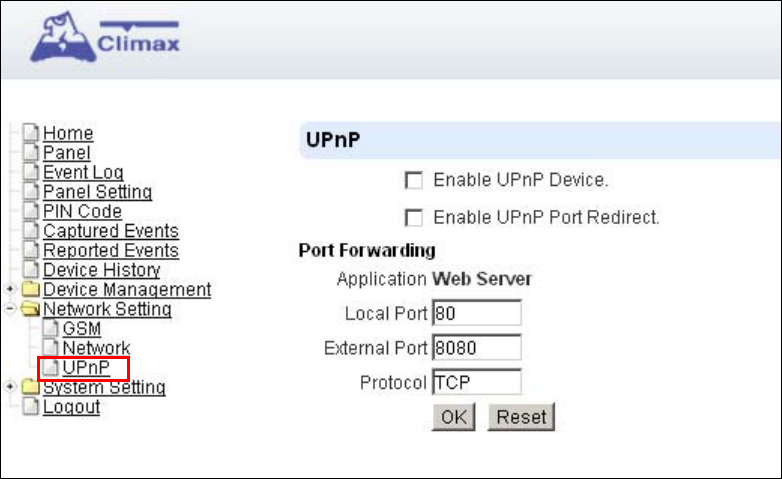Click the Climax logo icon

pos(63,38)
